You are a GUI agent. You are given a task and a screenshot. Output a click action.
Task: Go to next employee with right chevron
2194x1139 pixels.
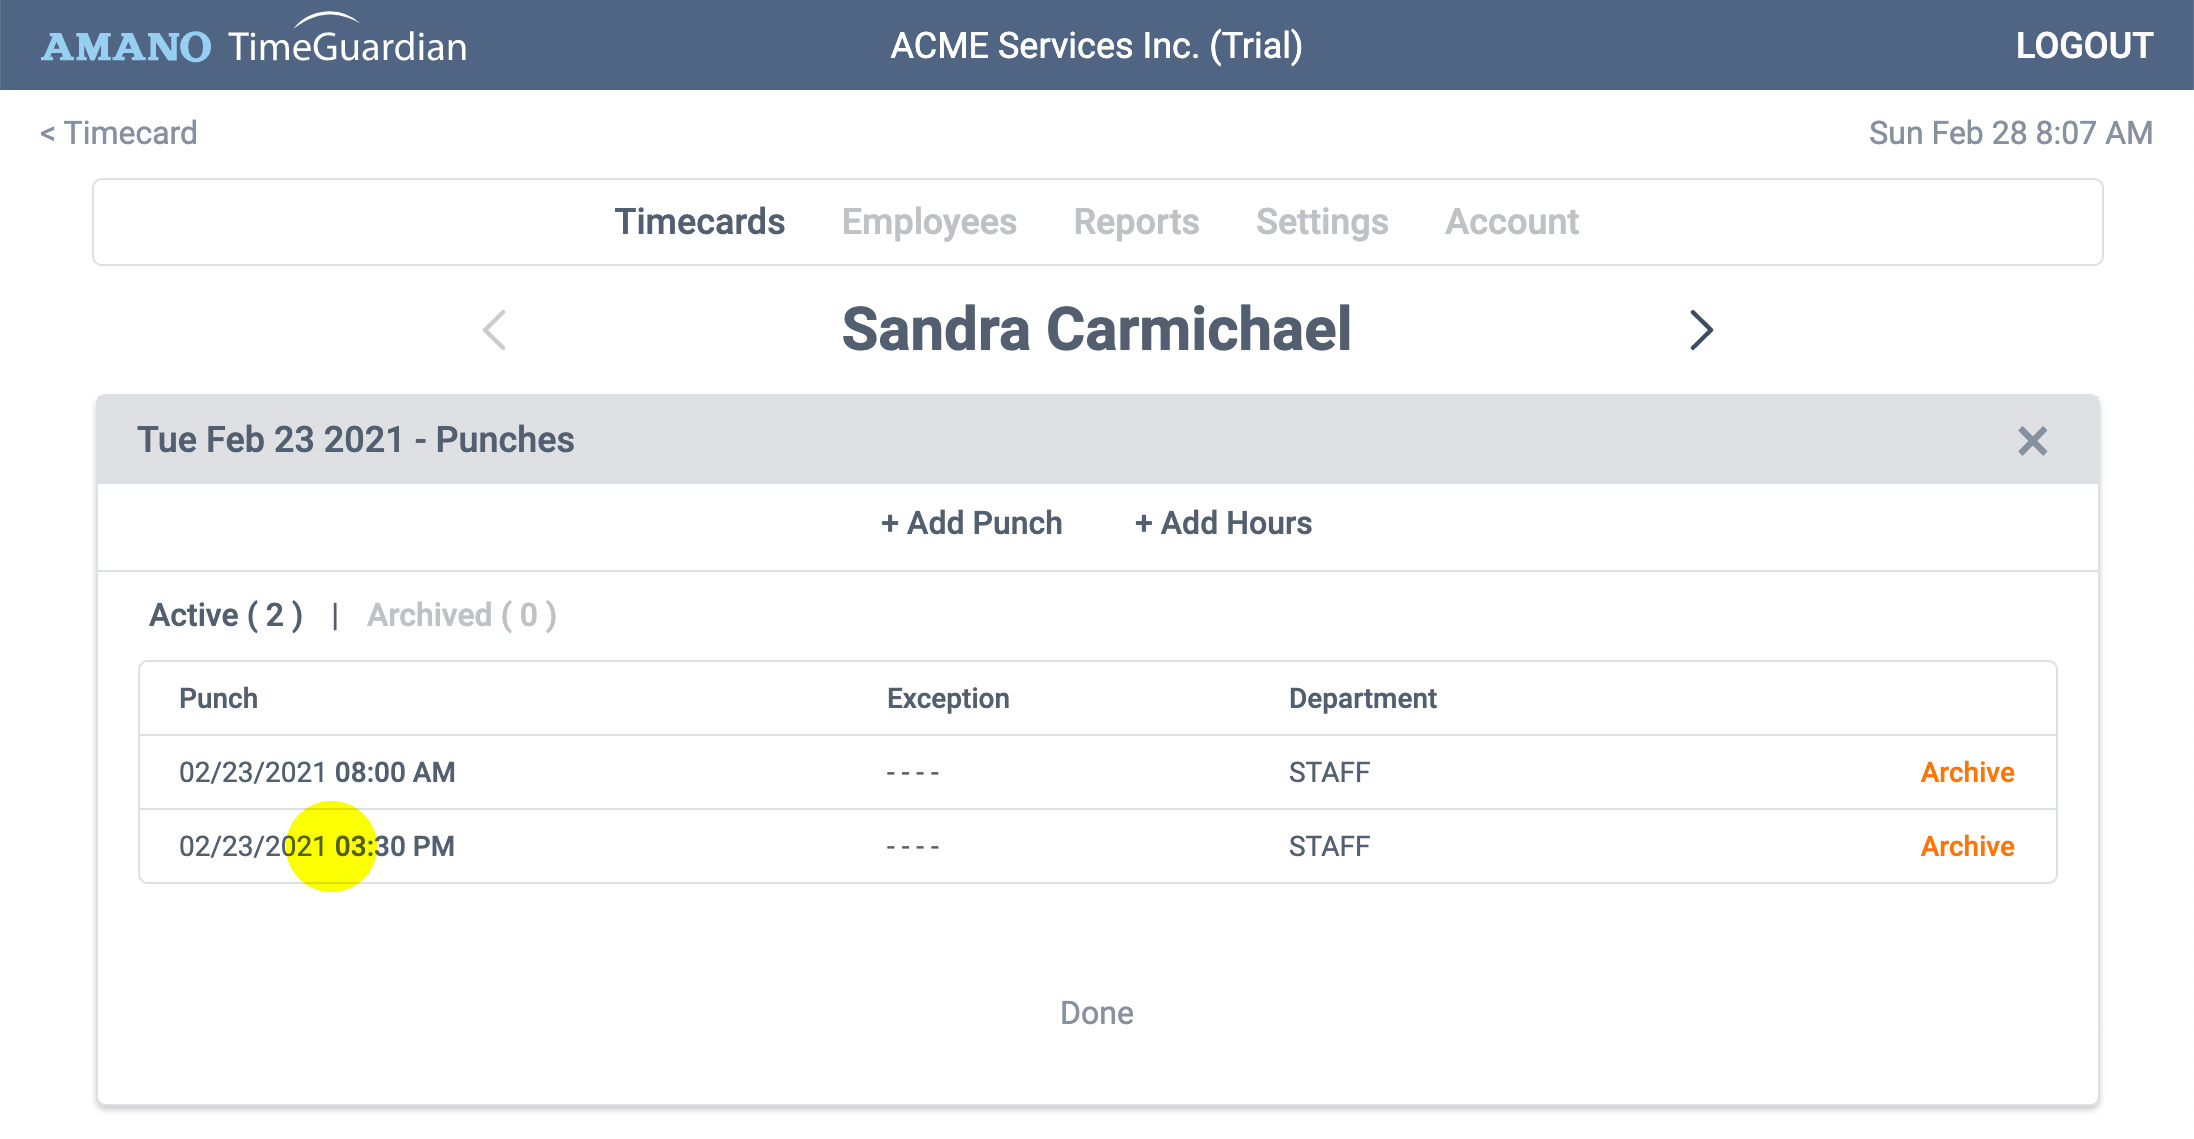tap(1701, 330)
